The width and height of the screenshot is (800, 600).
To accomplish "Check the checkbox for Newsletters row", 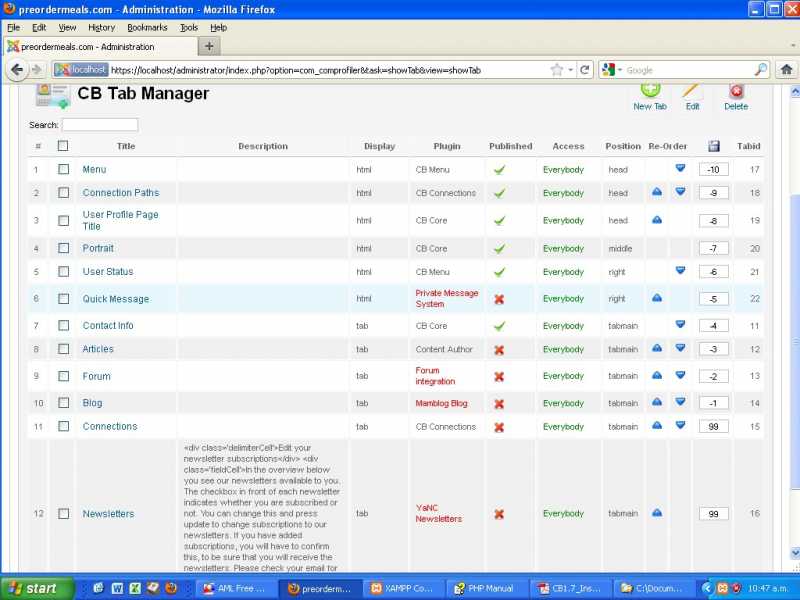I will [63, 513].
